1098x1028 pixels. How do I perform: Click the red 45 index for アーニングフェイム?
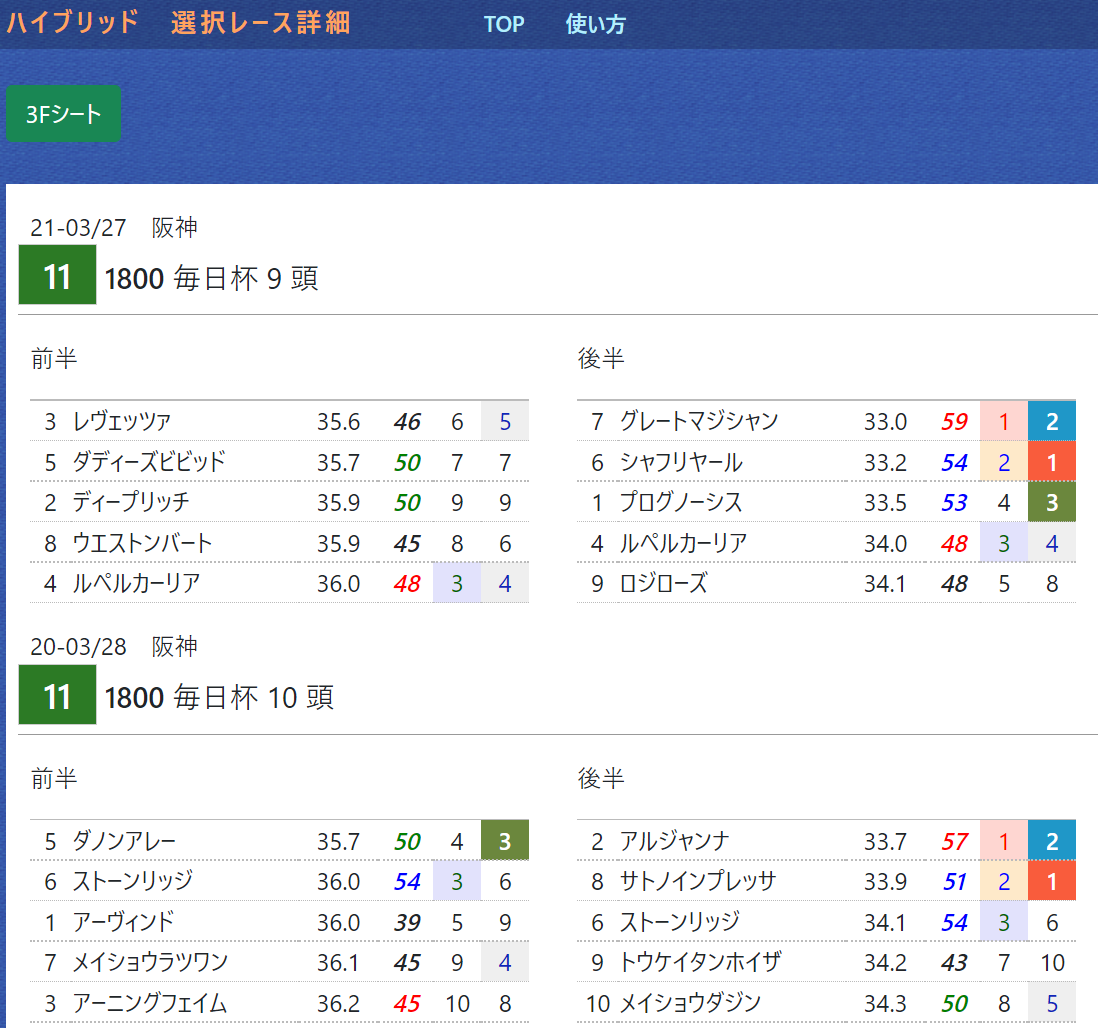(x=407, y=1003)
